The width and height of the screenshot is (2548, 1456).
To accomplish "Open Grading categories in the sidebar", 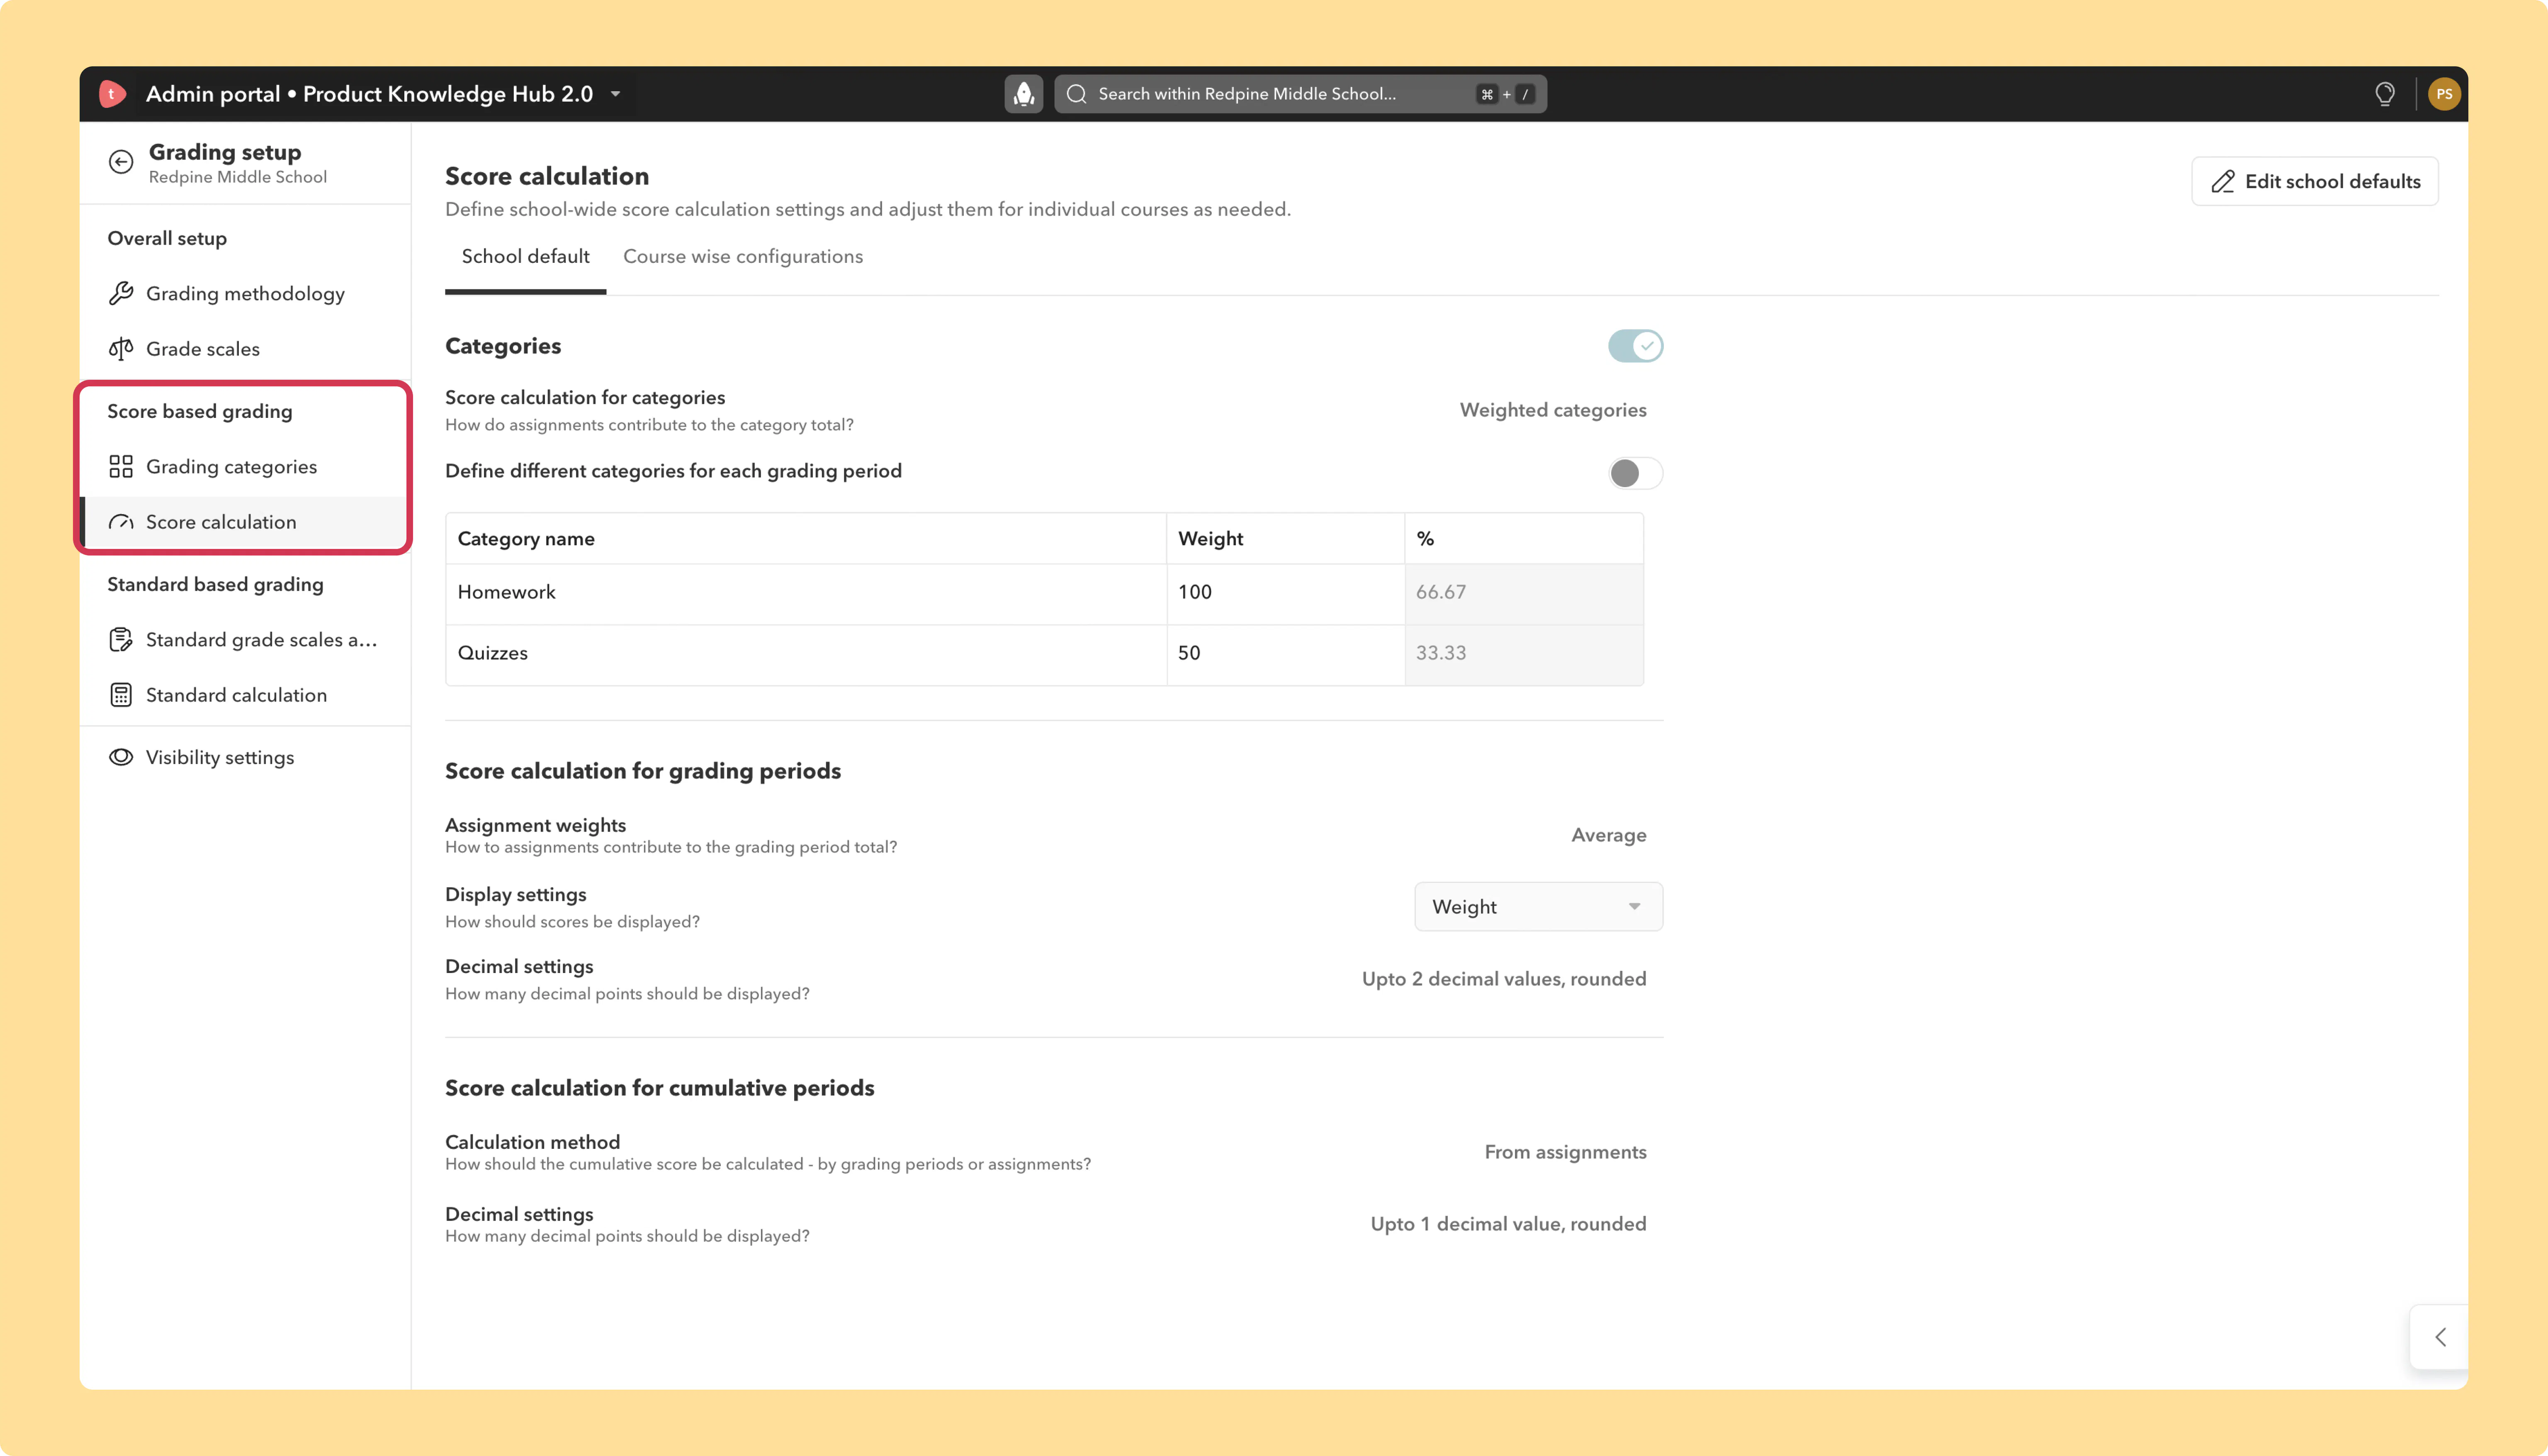I will click(245, 467).
